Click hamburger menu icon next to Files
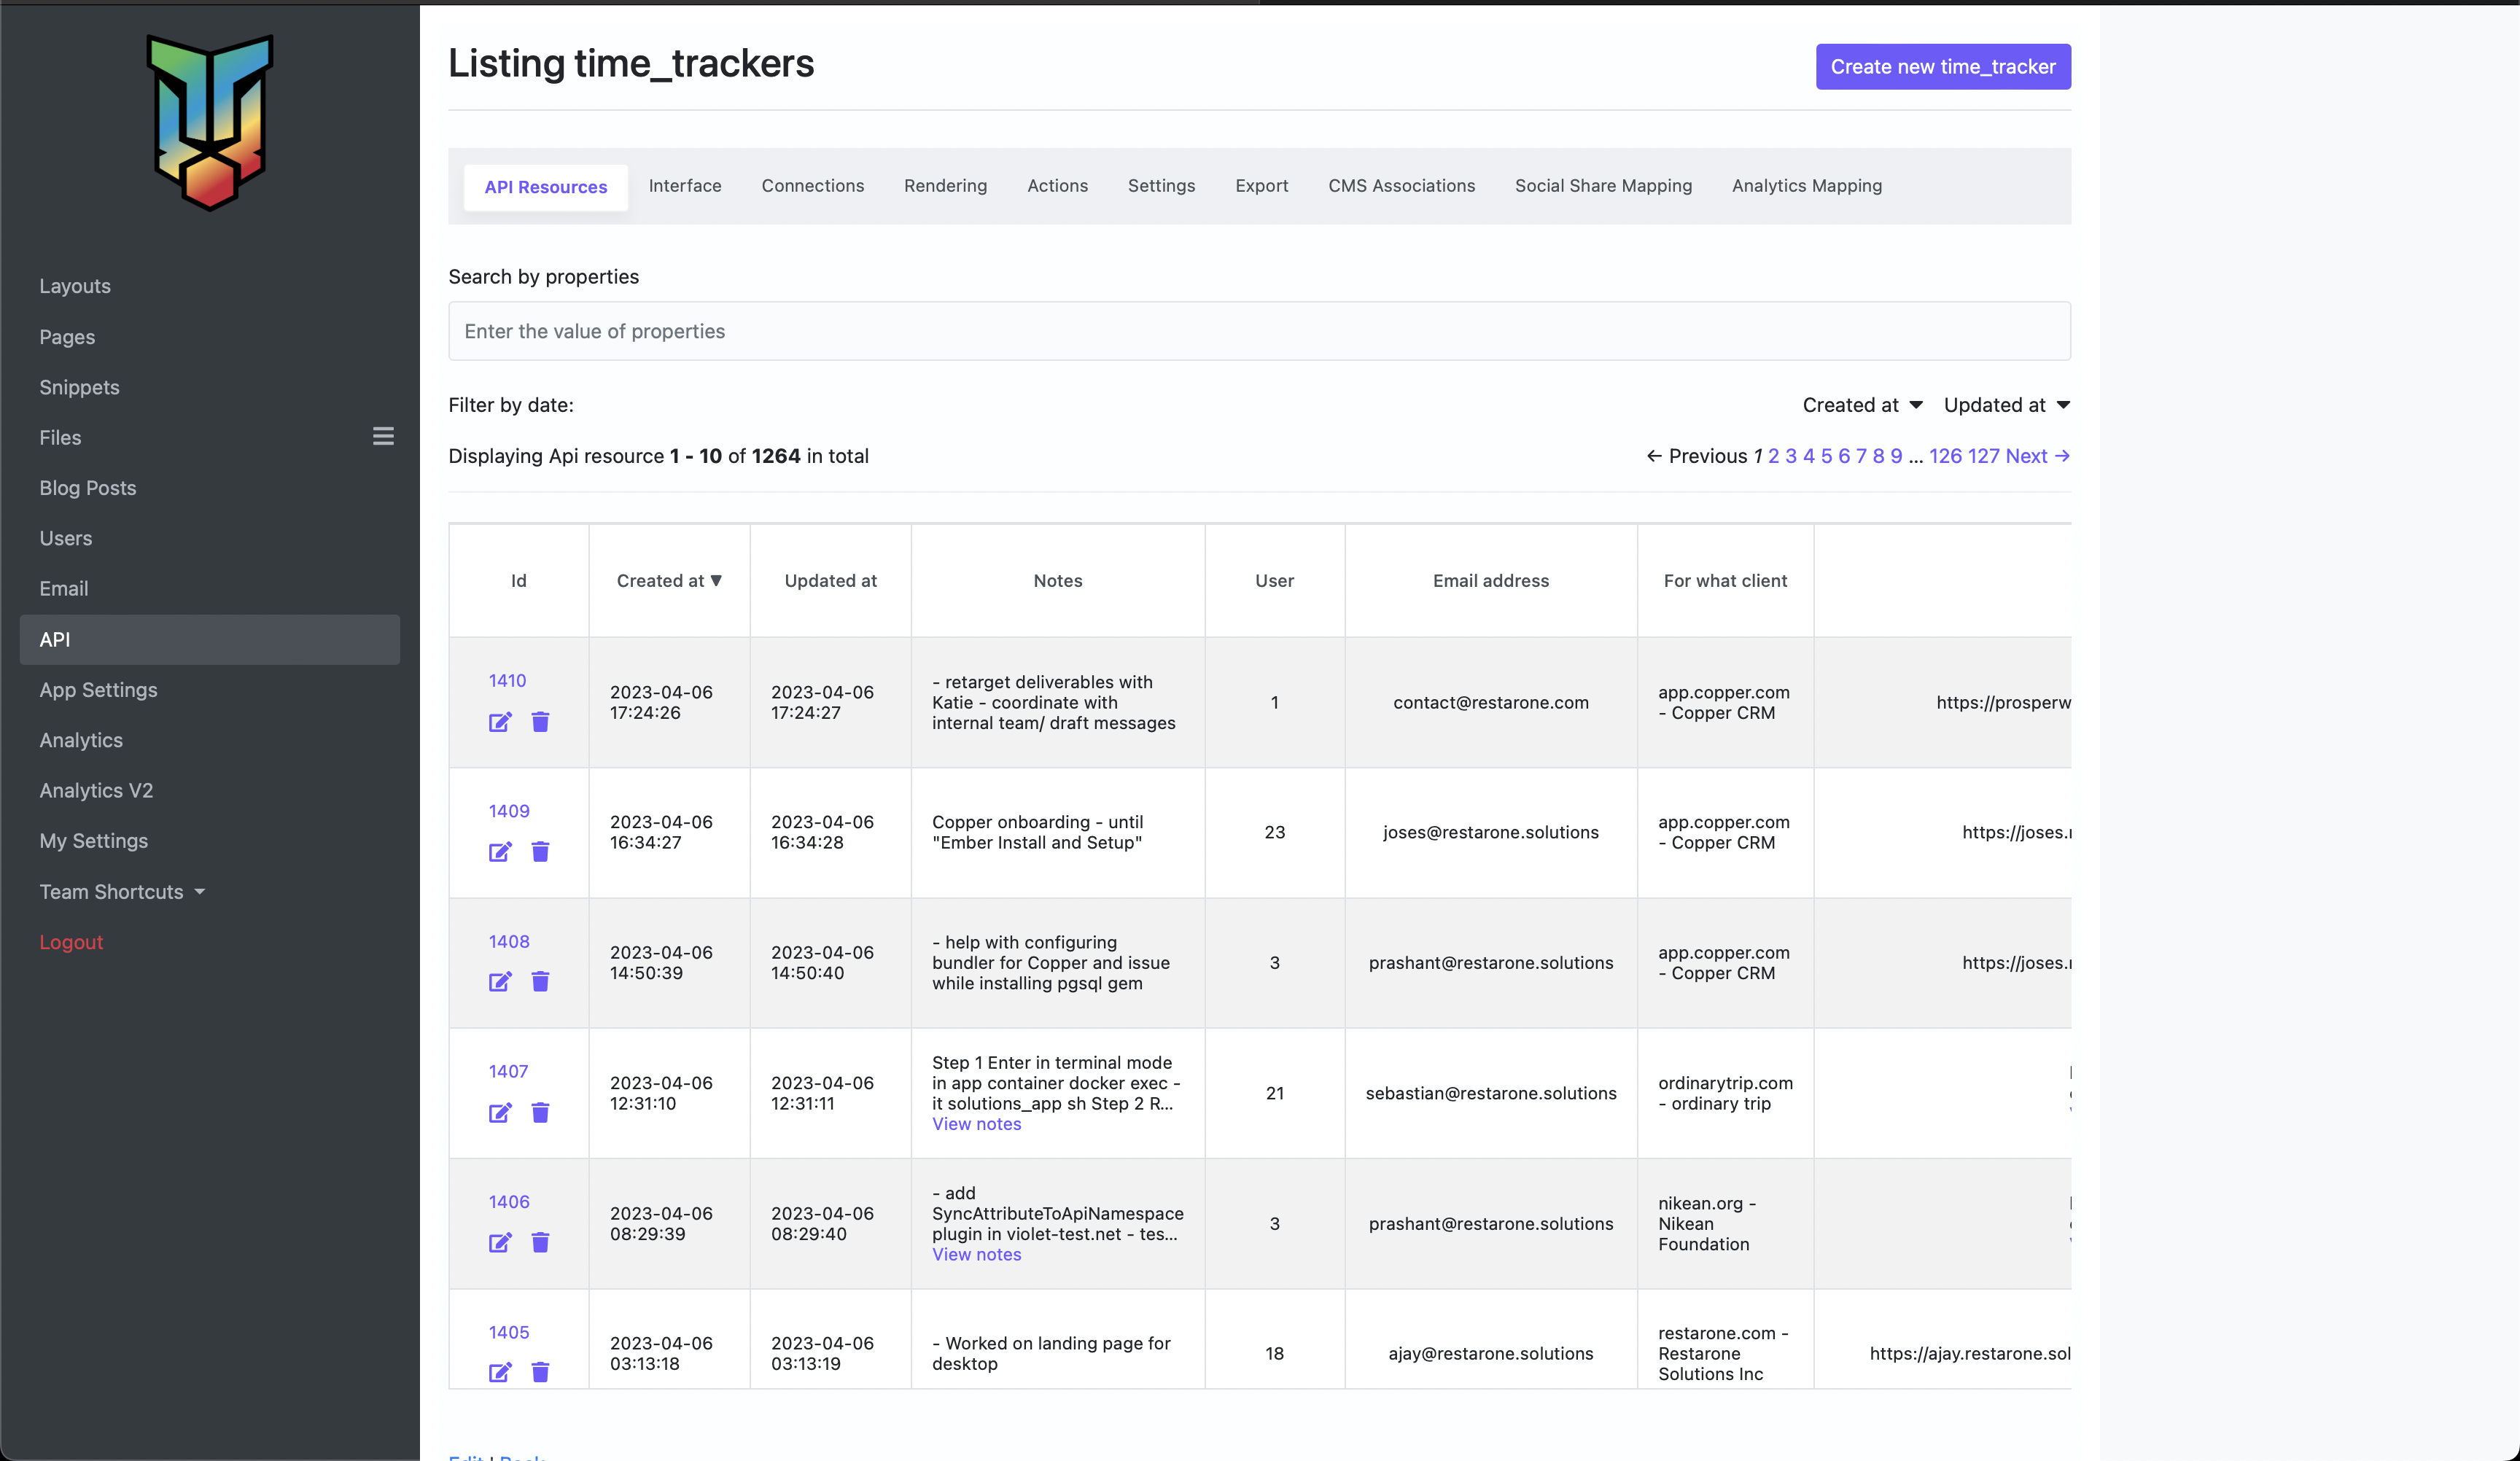Screen dimensions: 2520x1461 point(383,437)
